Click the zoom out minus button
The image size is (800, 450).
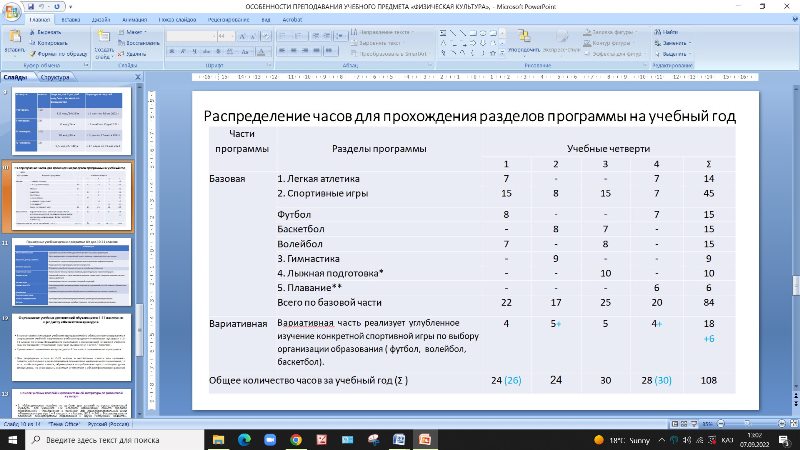721,424
